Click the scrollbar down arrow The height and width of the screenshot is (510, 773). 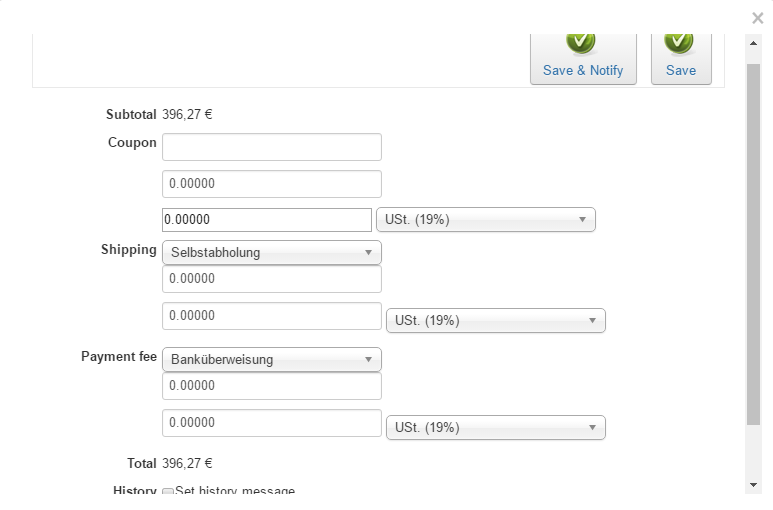coord(754,485)
